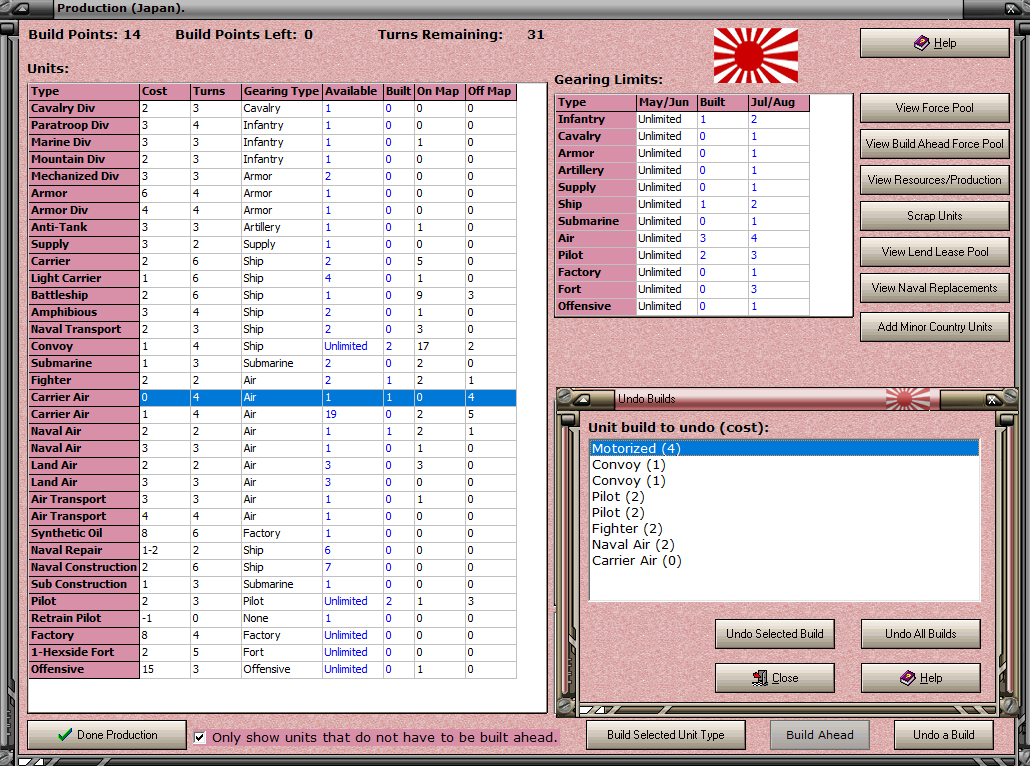Select the Synthetic Oil unit row

pos(273,533)
